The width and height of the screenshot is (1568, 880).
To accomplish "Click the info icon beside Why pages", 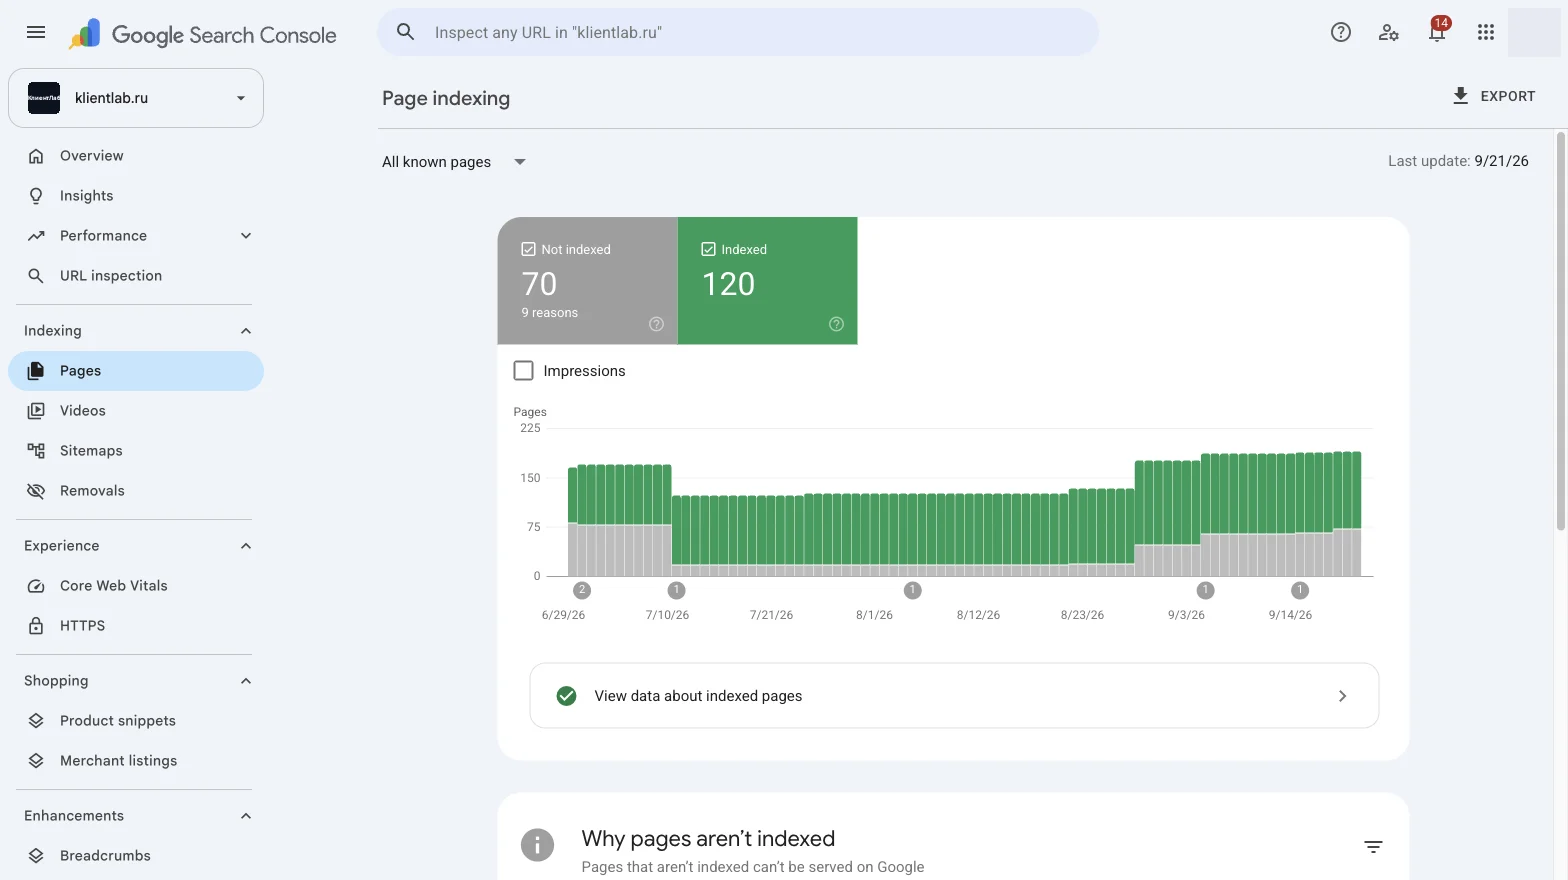I will (537, 845).
